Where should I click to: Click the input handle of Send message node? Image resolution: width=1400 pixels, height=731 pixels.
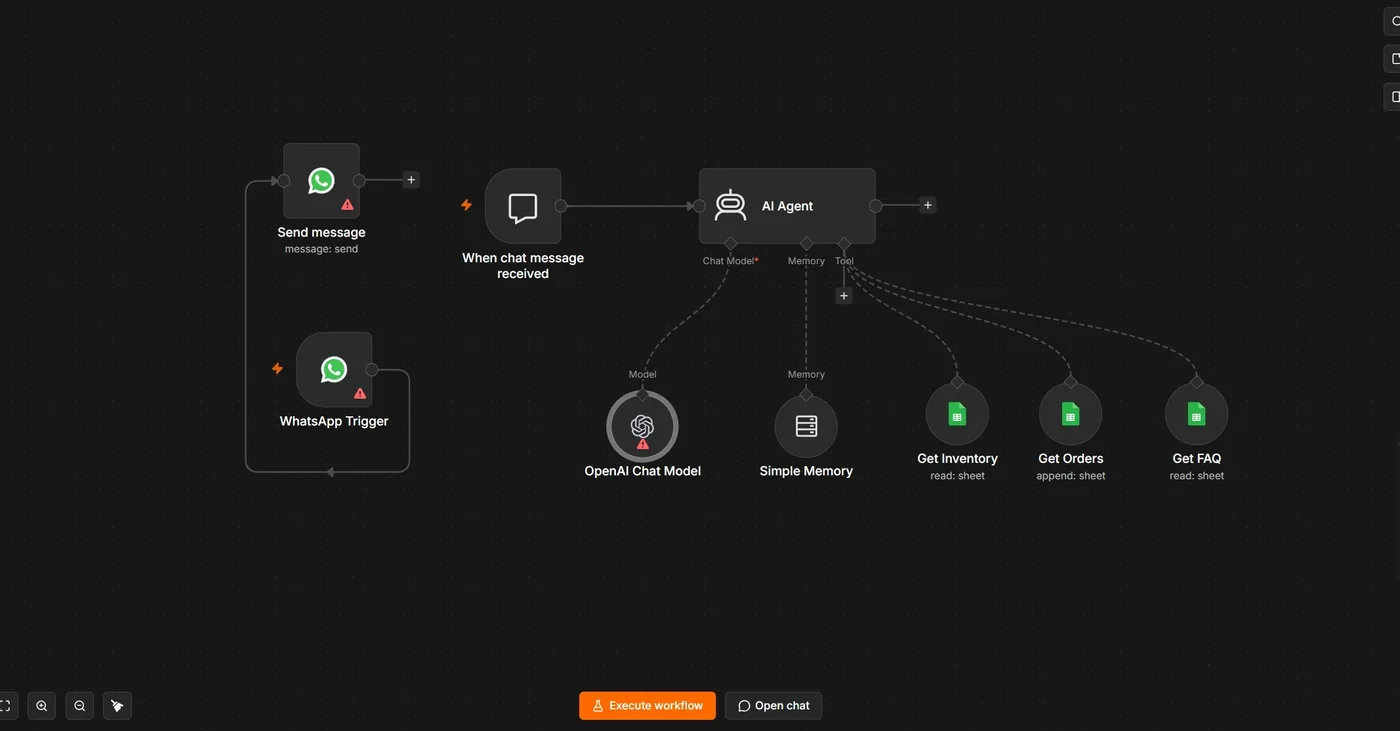[284, 181]
